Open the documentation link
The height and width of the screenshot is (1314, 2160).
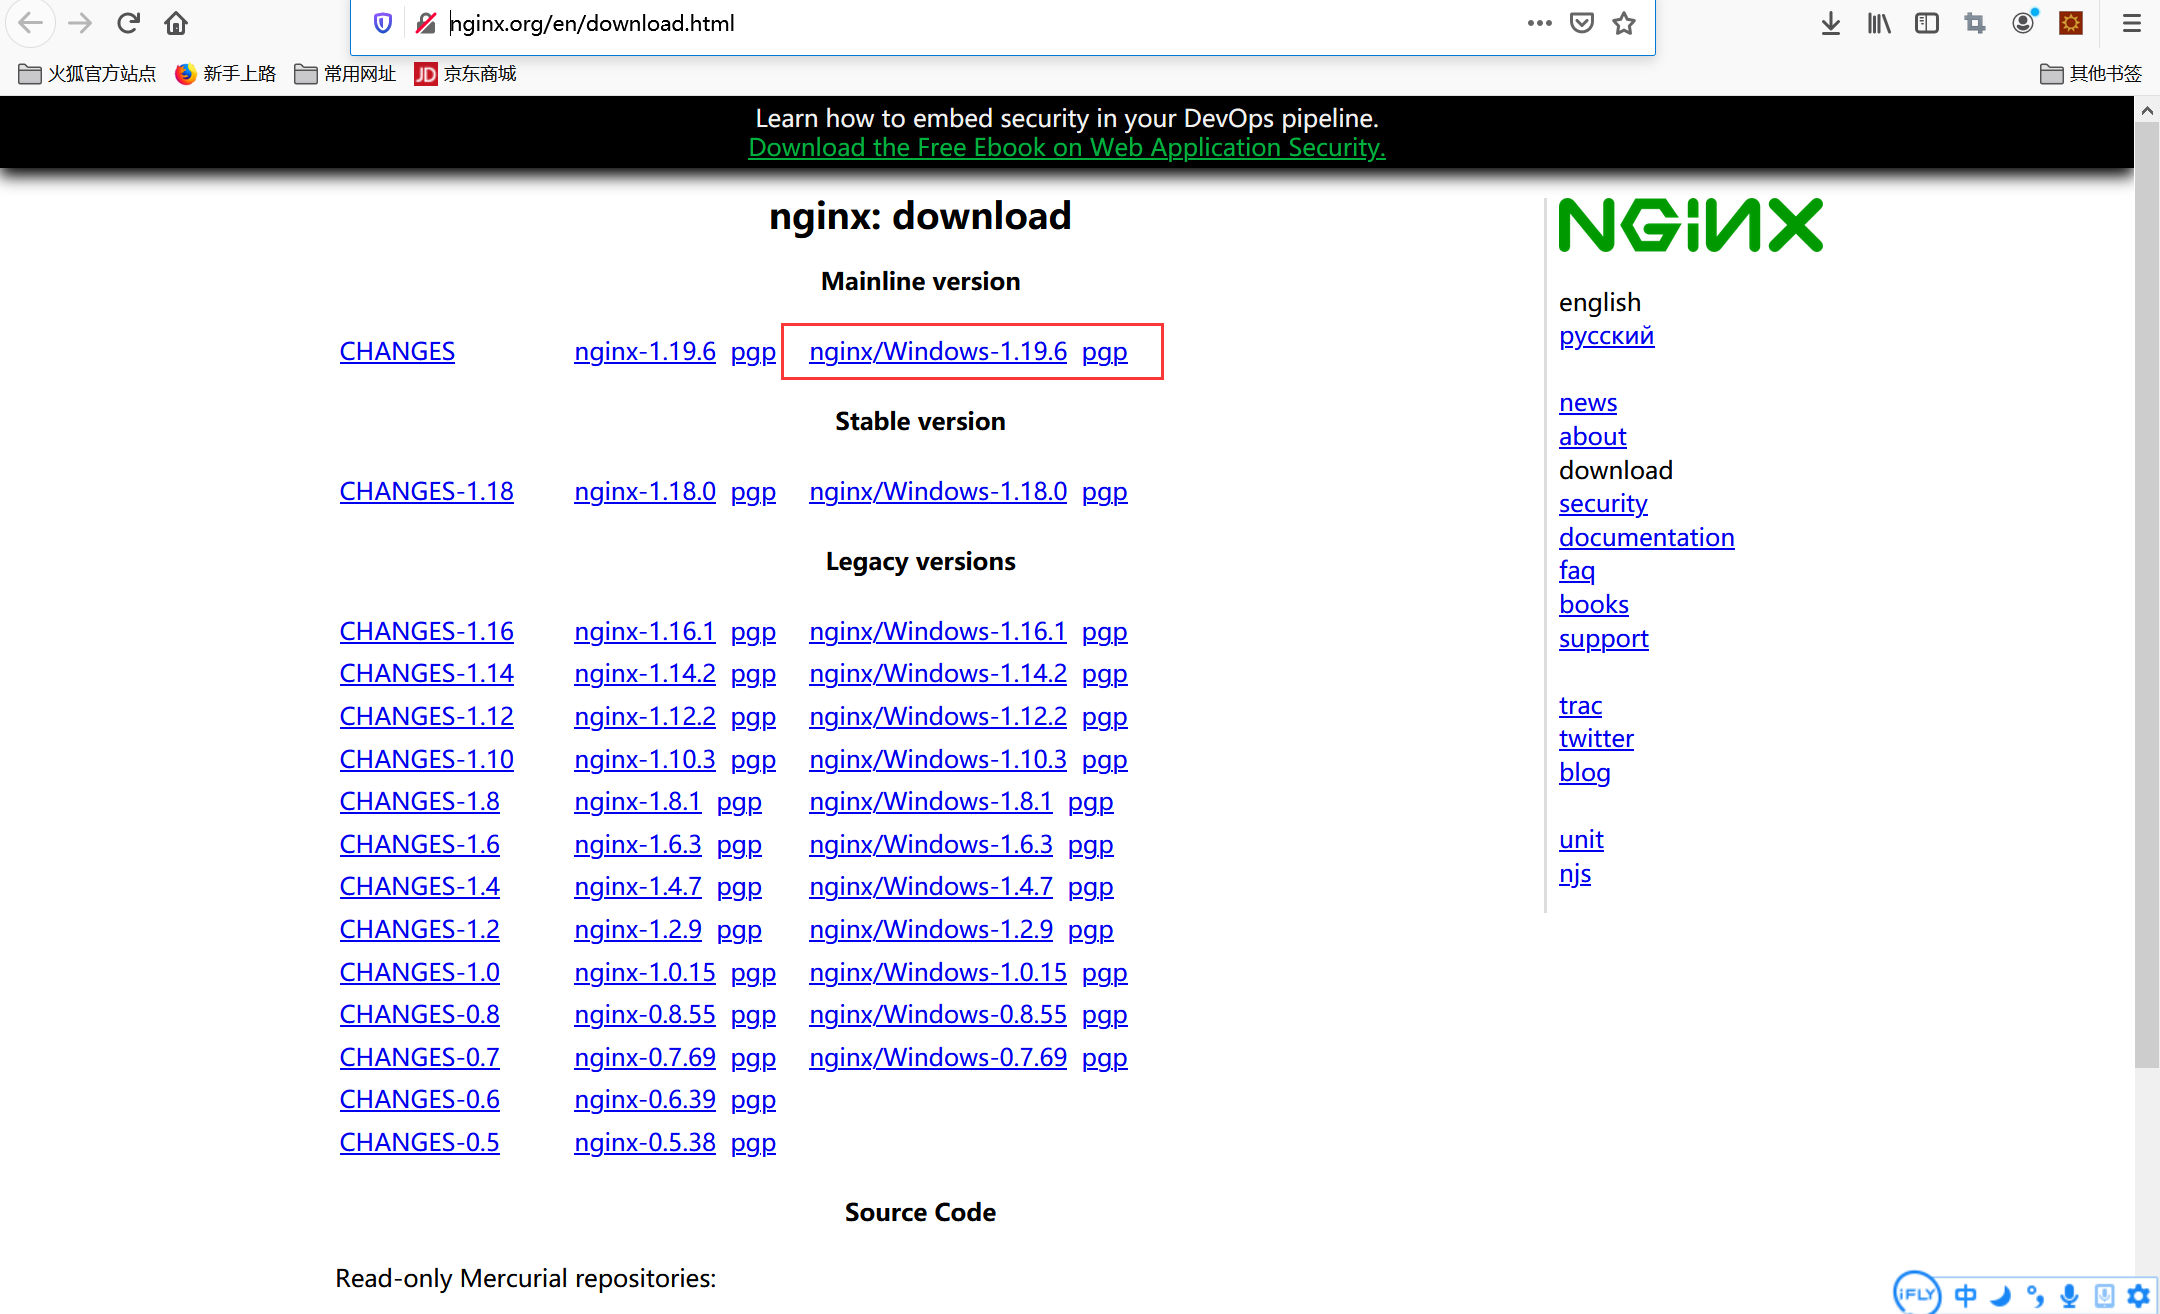point(1646,538)
